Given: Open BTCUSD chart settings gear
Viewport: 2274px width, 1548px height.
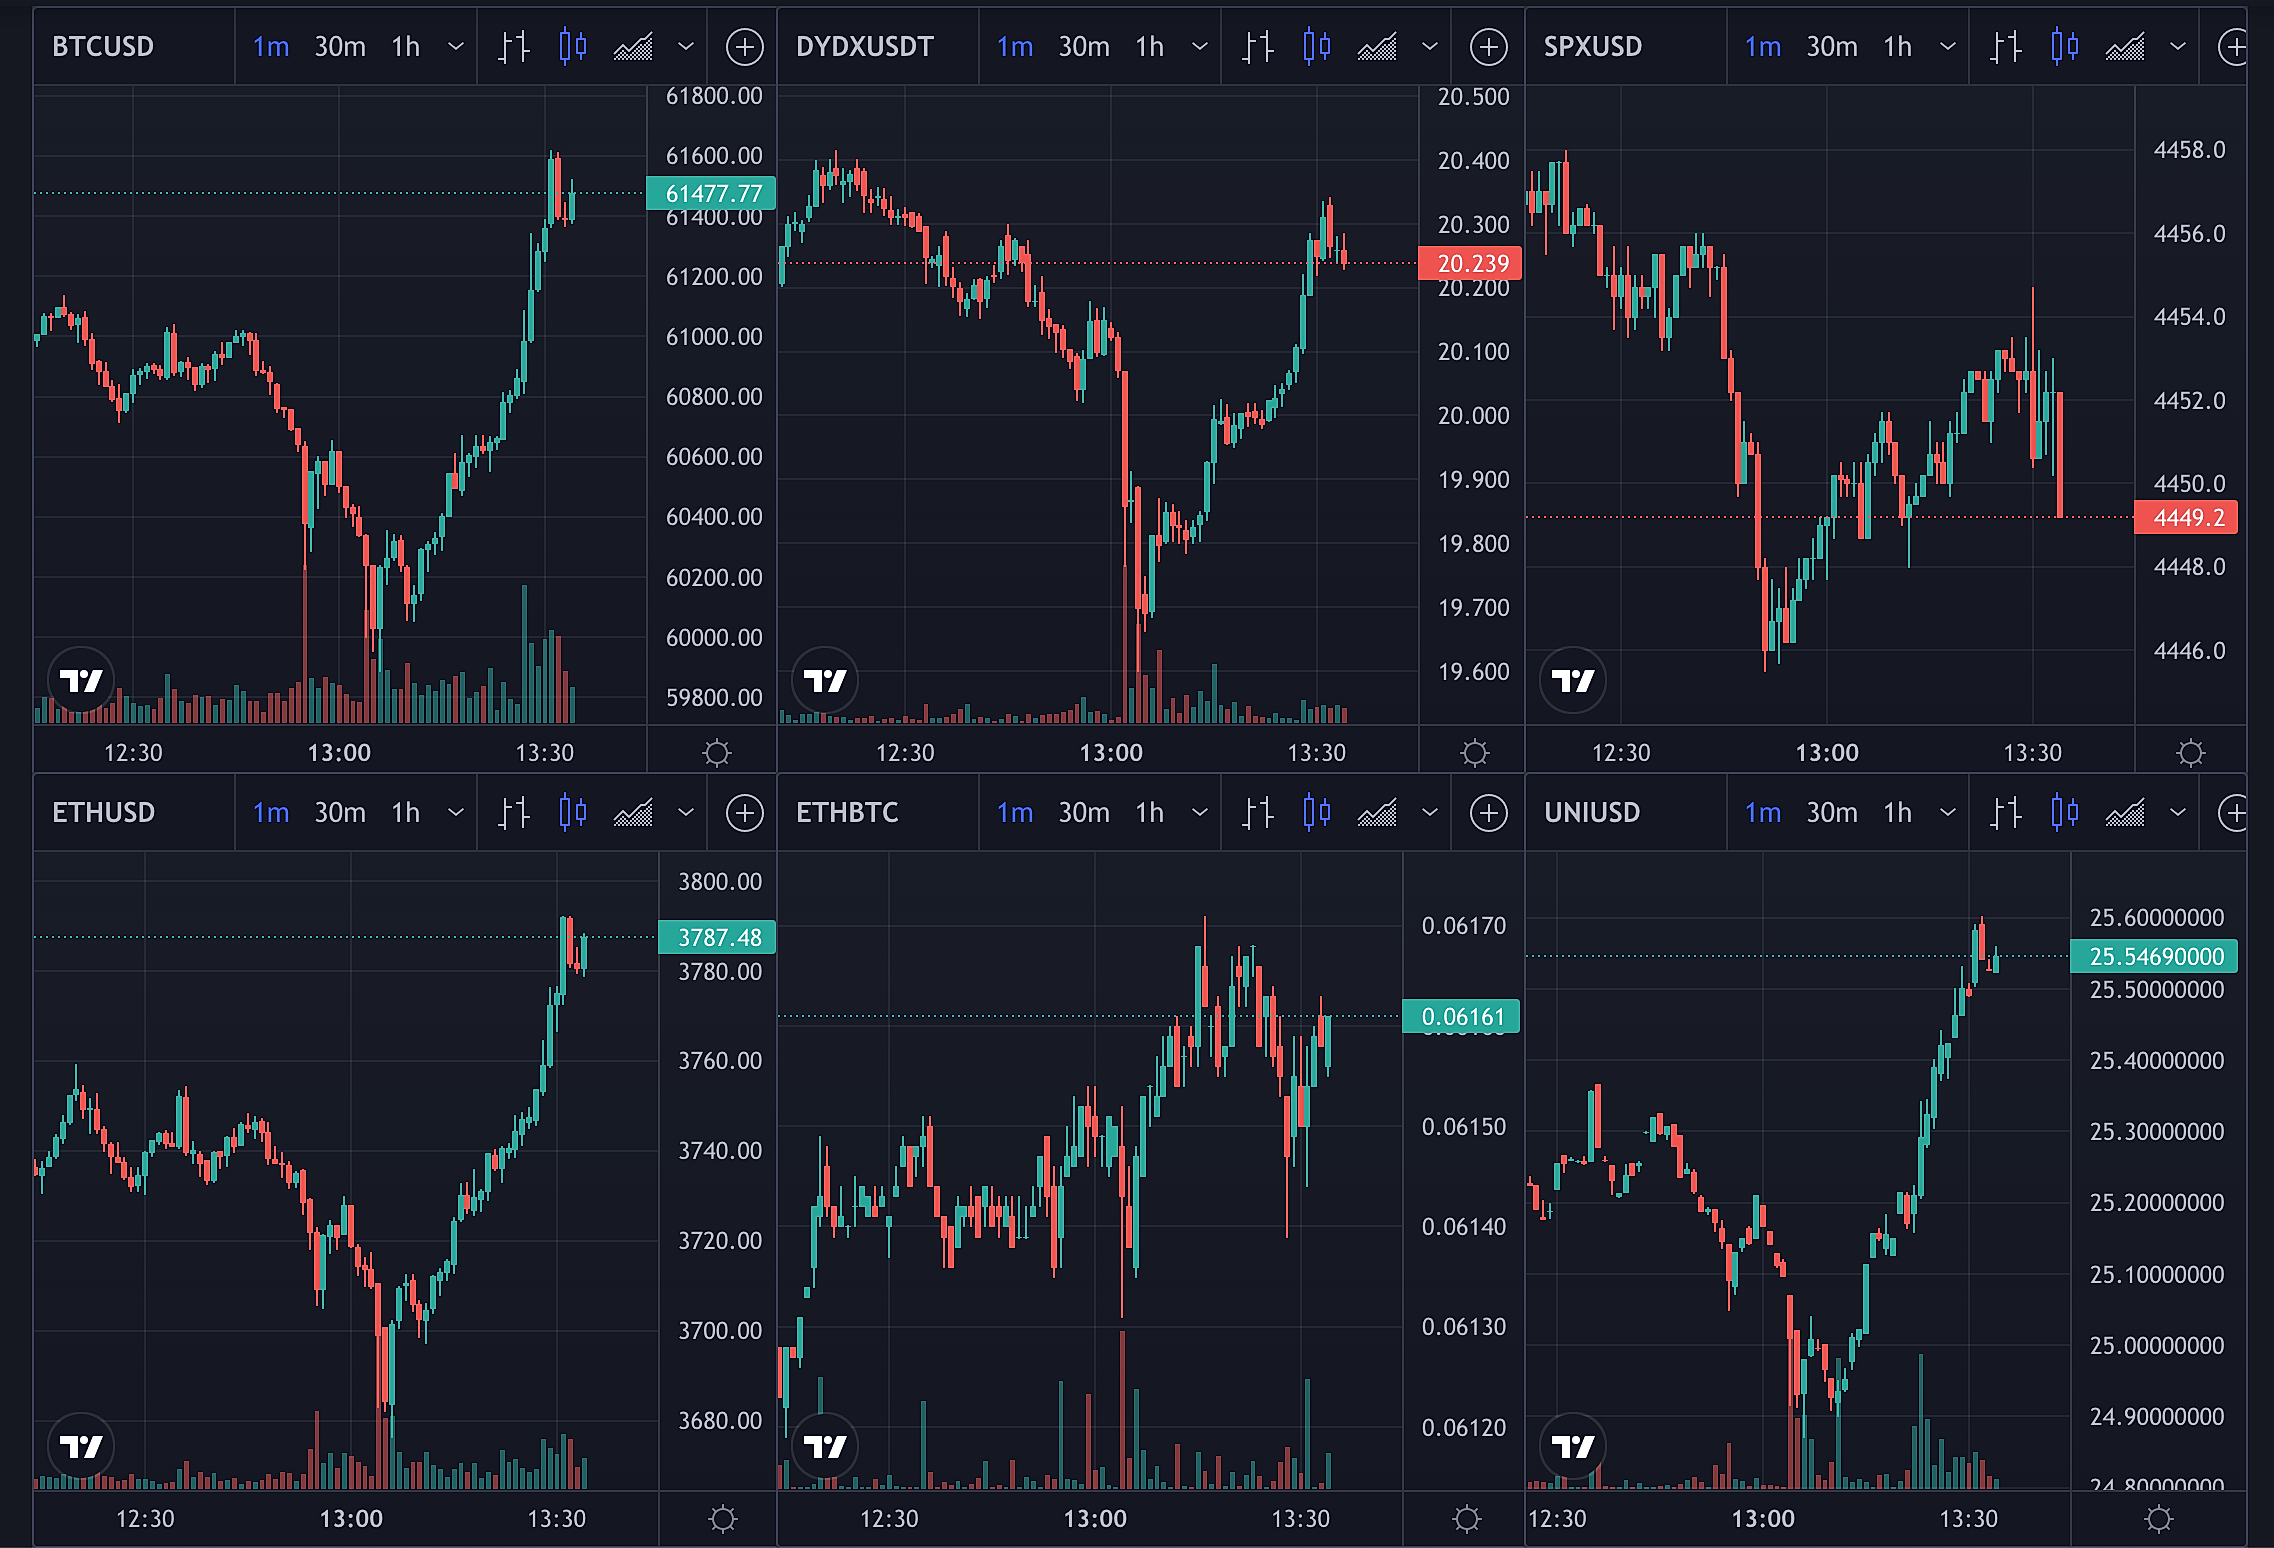Looking at the screenshot, I should 717,753.
